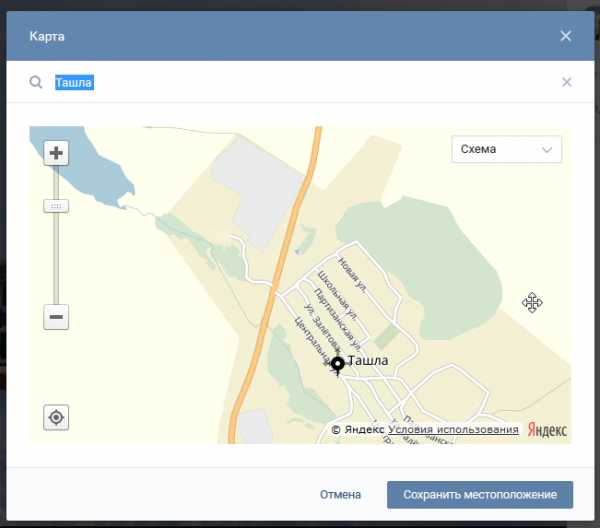
Task: Click the black Ташла map pin
Action: click(x=338, y=365)
